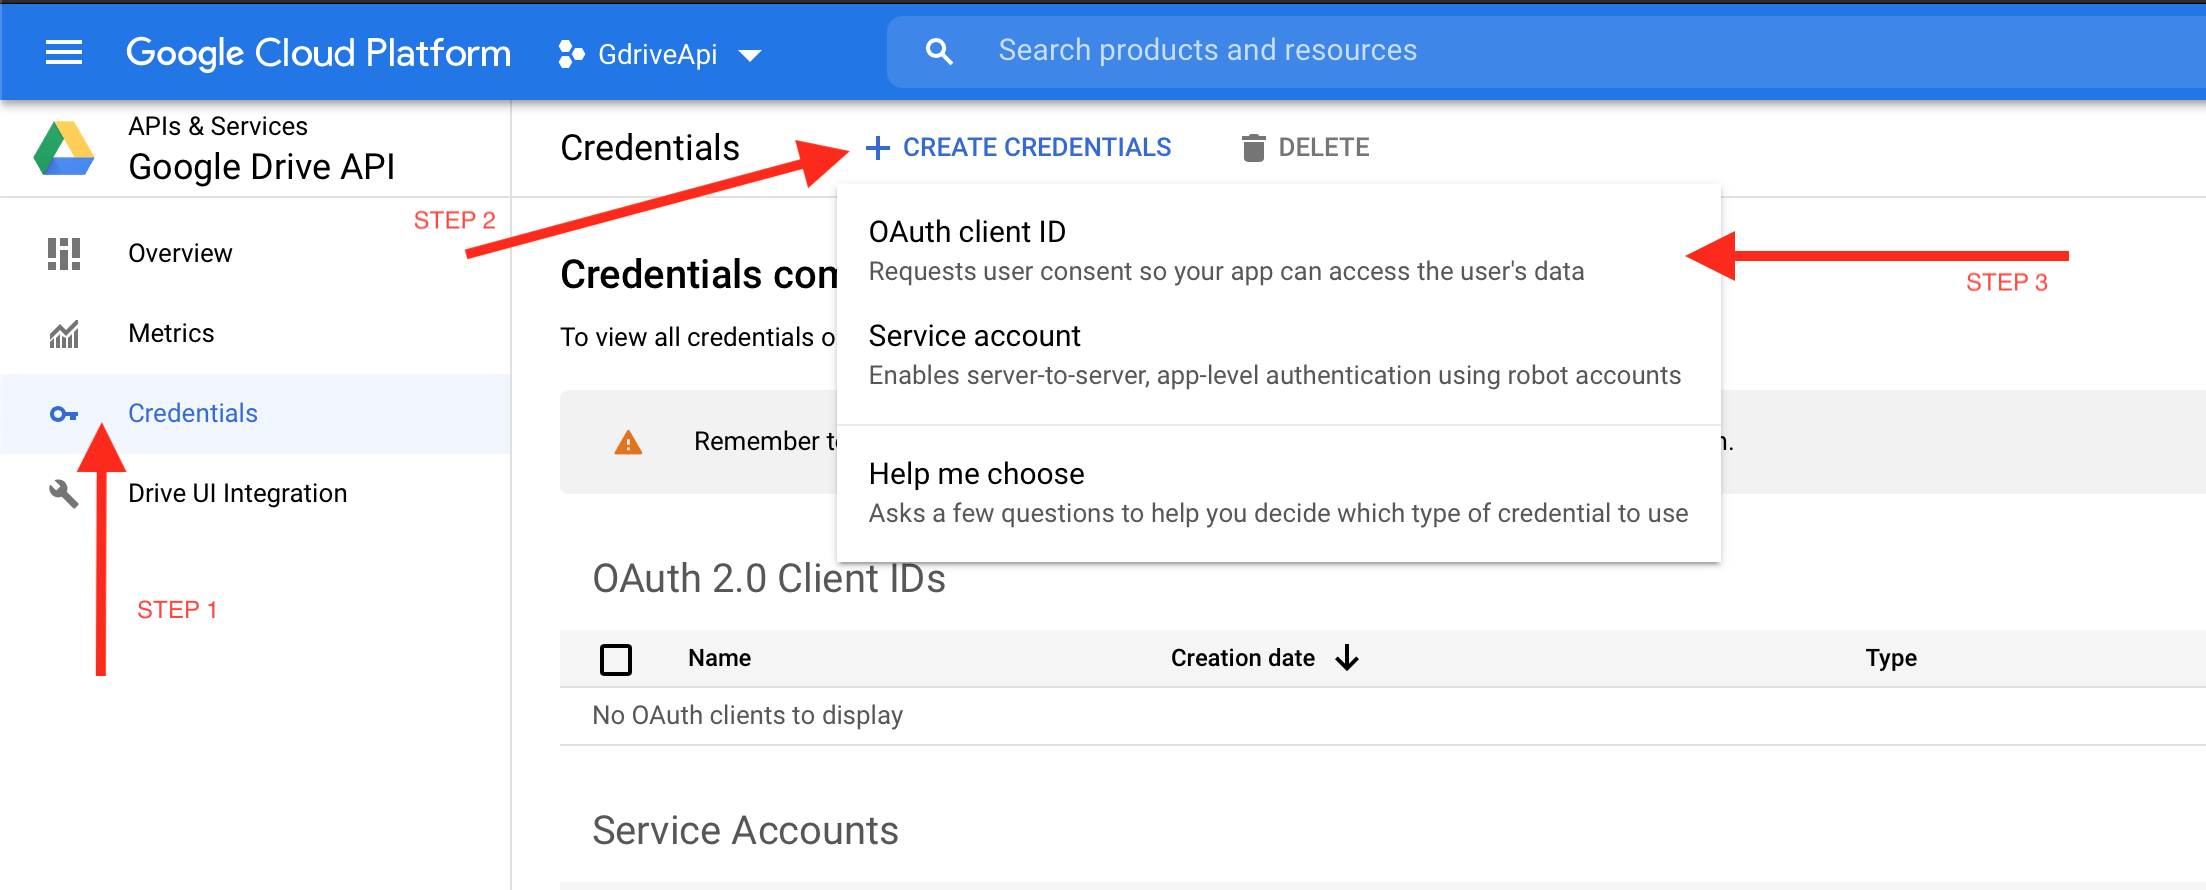Click the APIs & Services heading text

[x=218, y=126]
